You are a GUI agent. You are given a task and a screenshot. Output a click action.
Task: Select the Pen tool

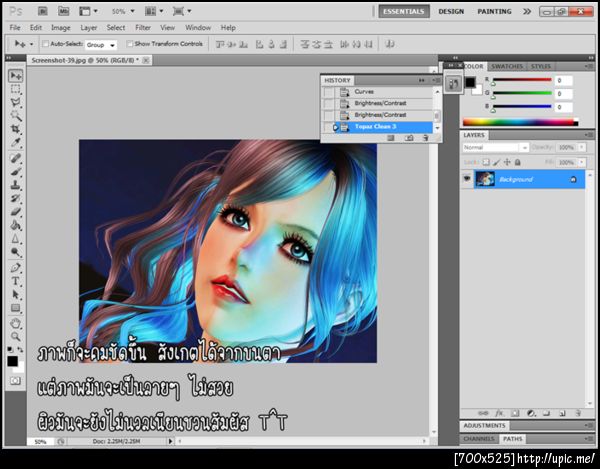click(x=16, y=268)
